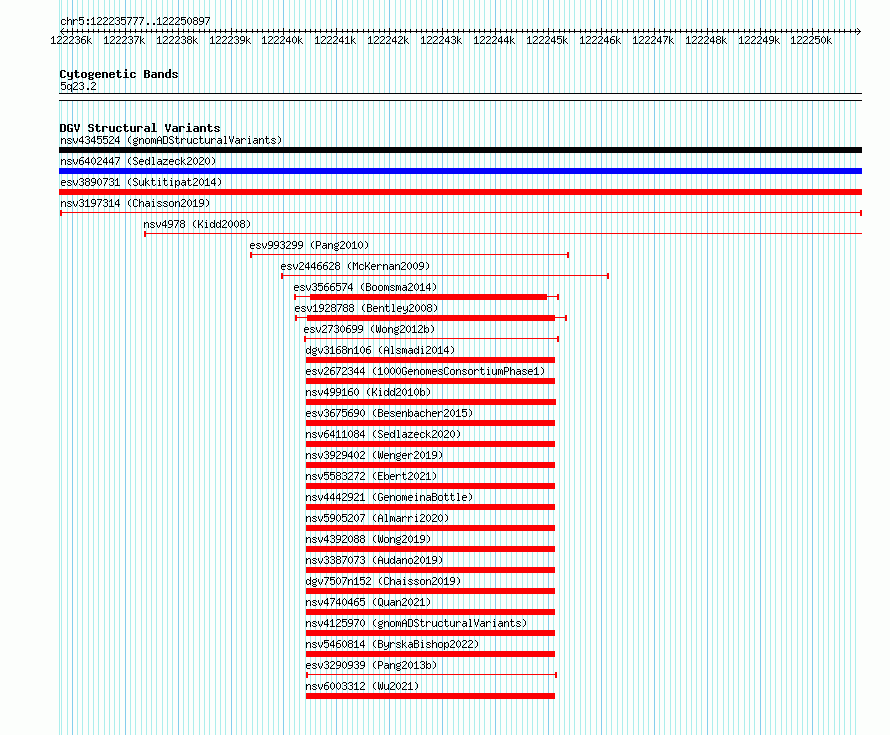Click the nsv499160 Kidd2010b red bar
The image size is (890, 735).
(x=431, y=402)
